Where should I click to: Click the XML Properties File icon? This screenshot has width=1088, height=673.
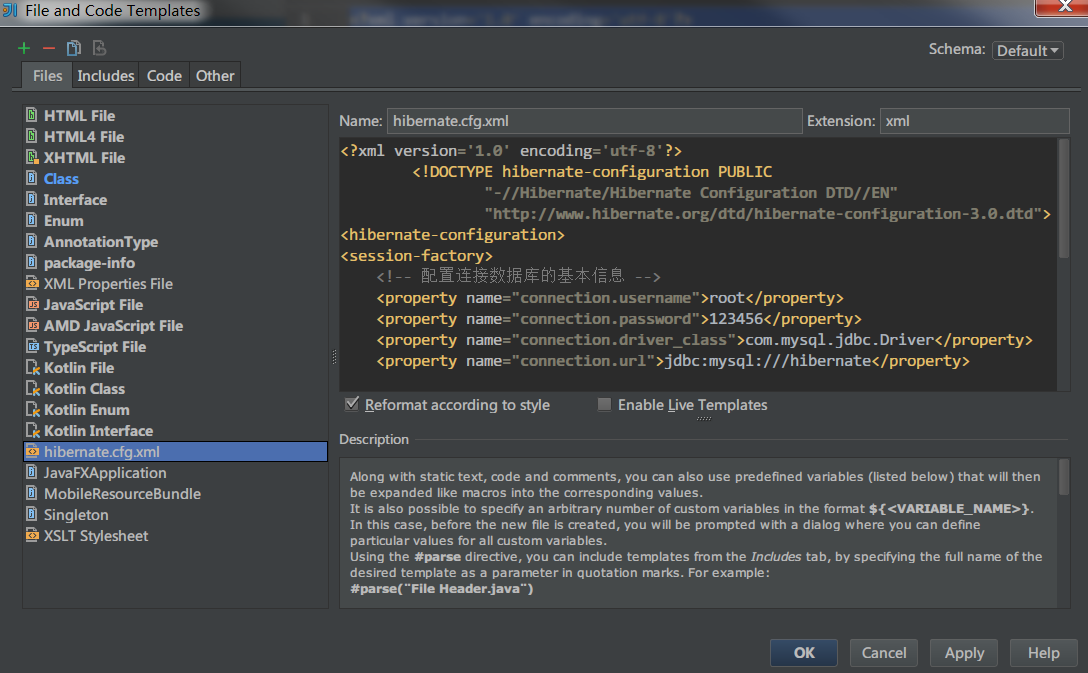click(32, 283)
